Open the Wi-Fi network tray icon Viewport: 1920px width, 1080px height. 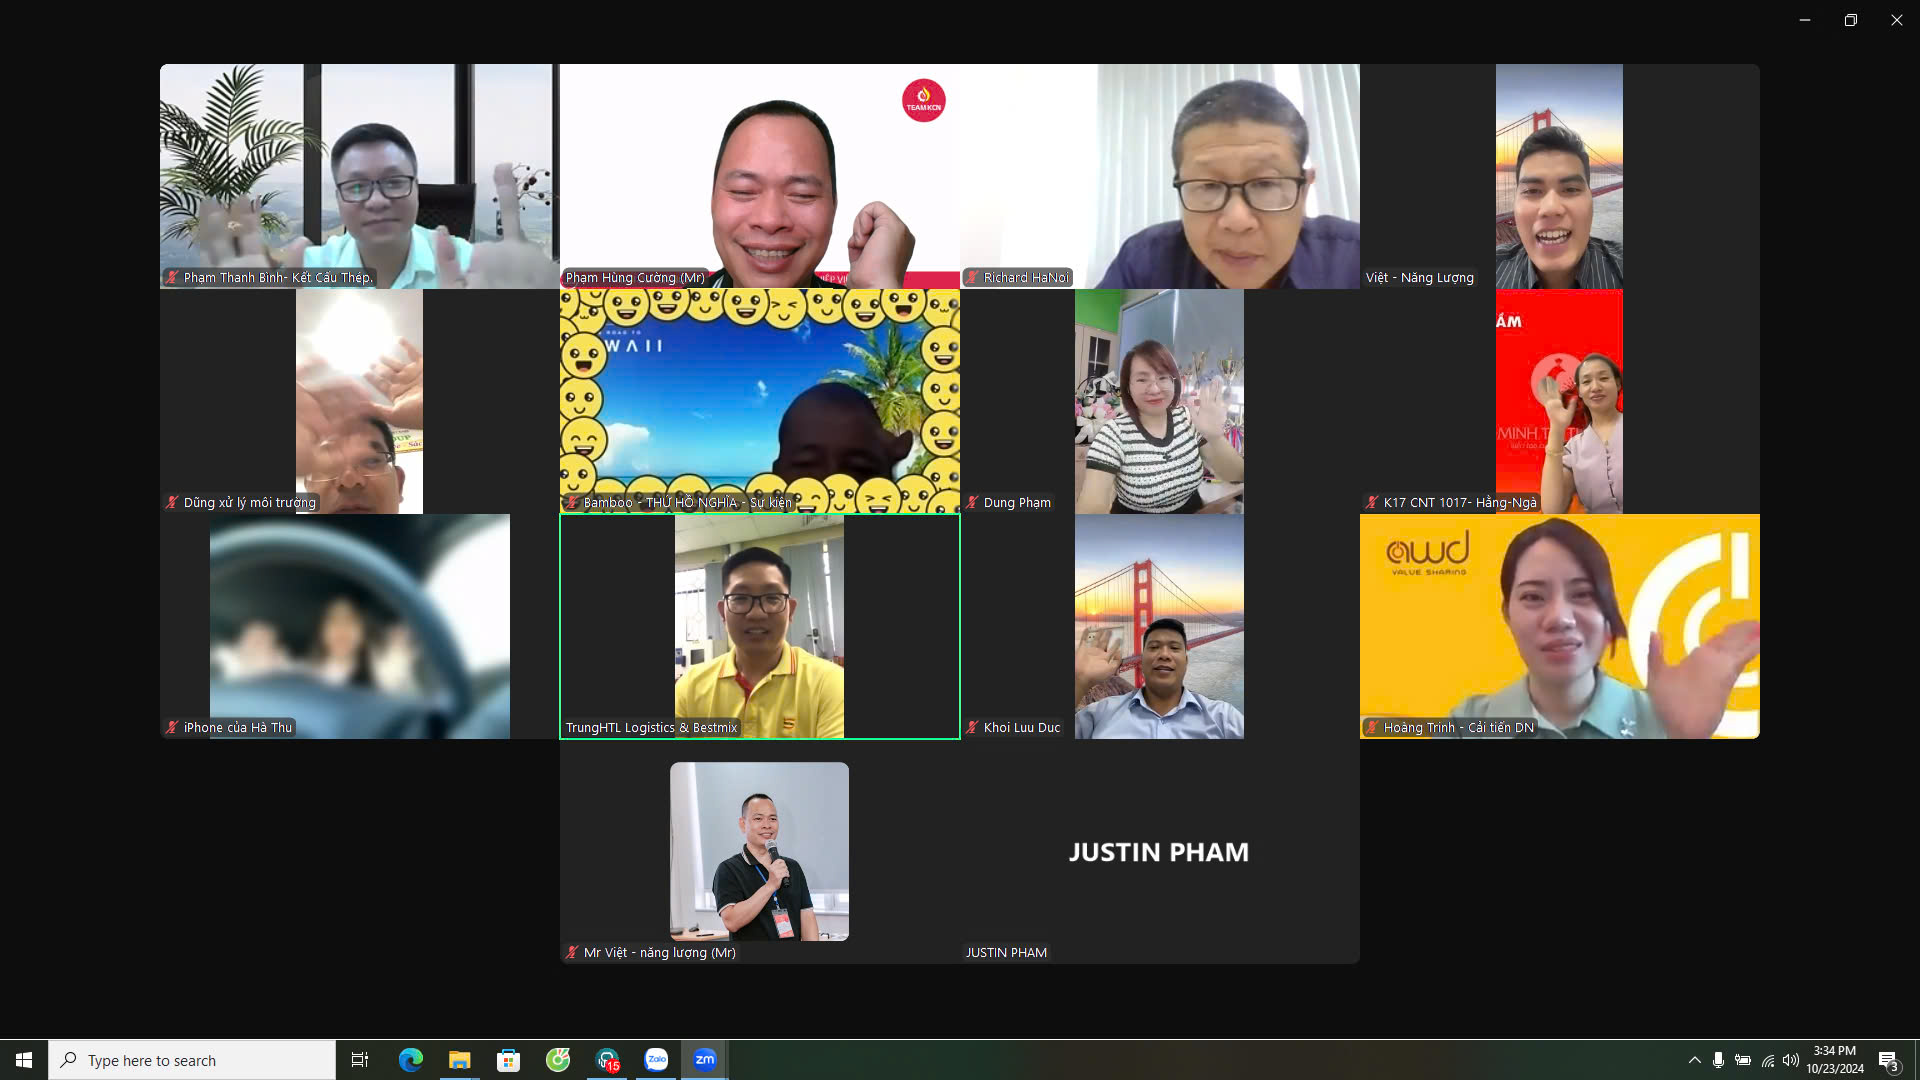[x=1767, y=1060]
